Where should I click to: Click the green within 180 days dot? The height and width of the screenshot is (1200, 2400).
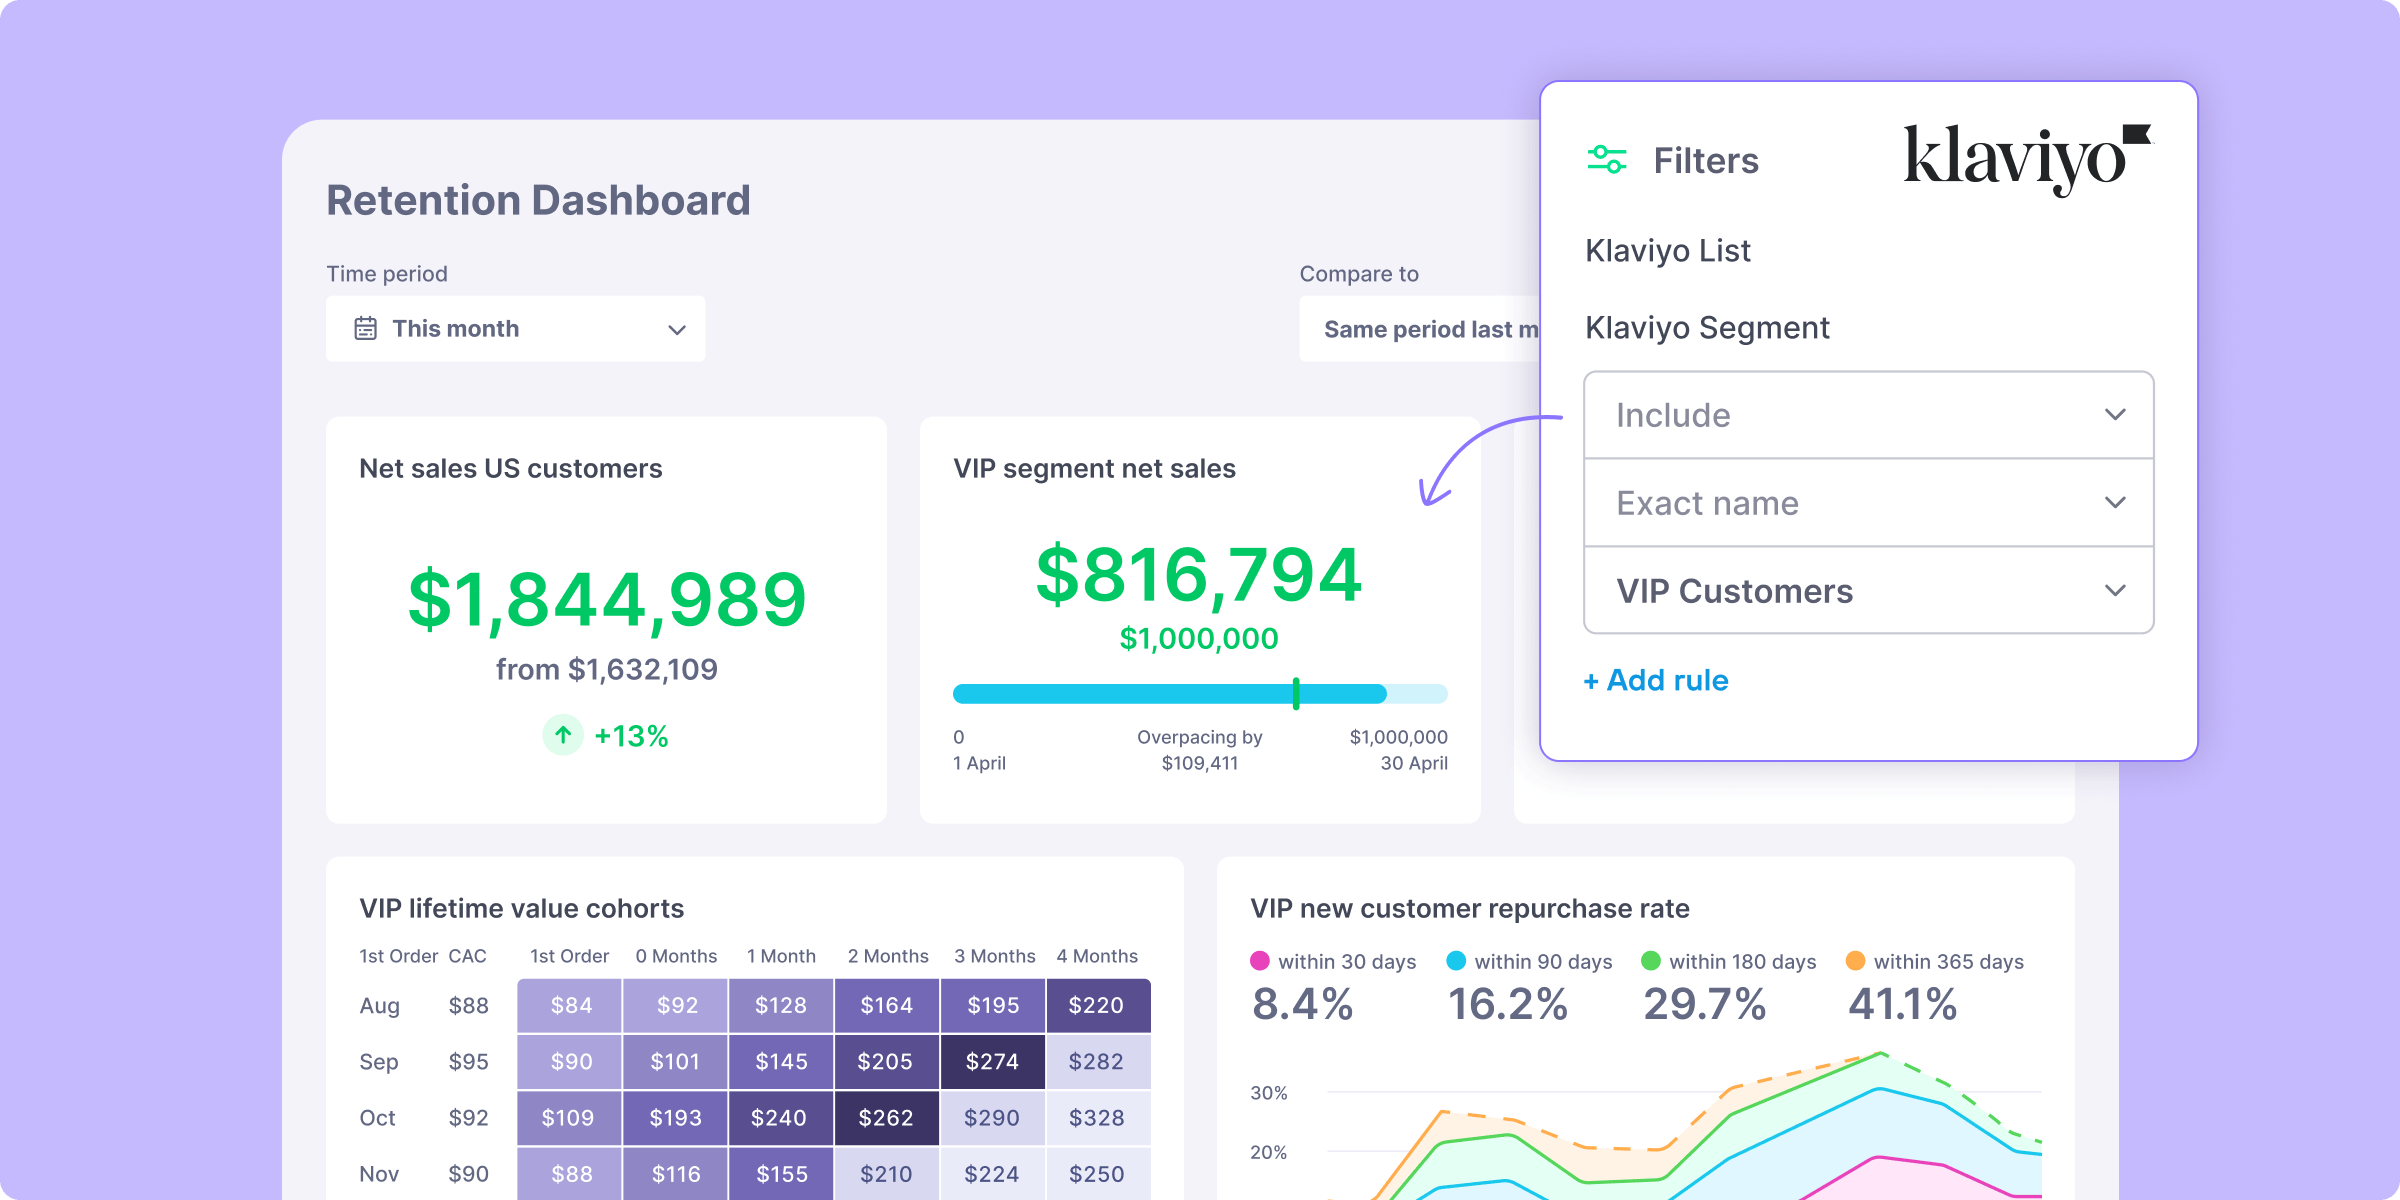point(1651,961)
